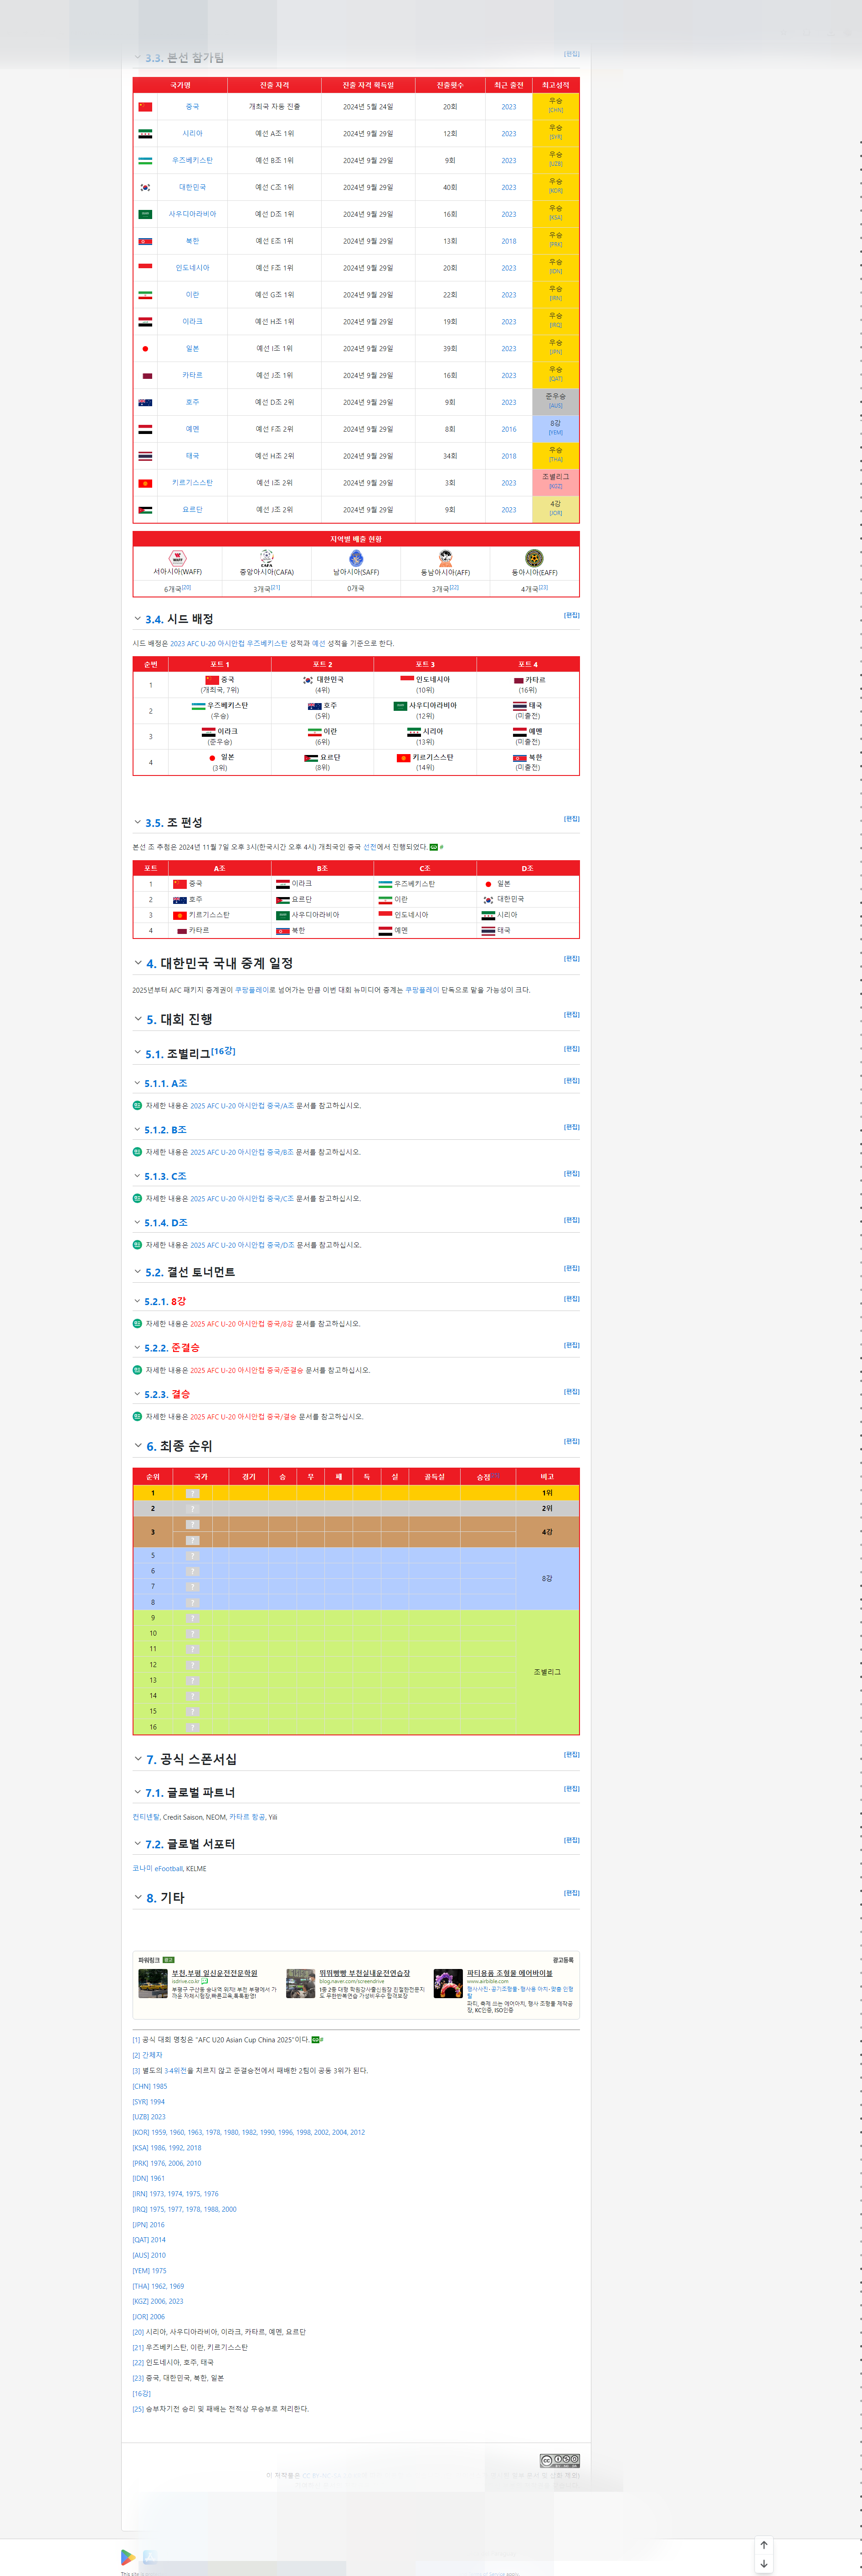Click the Thailand flag in qualified-teams table
This screenshot has width=862, height=2576.
145,456
